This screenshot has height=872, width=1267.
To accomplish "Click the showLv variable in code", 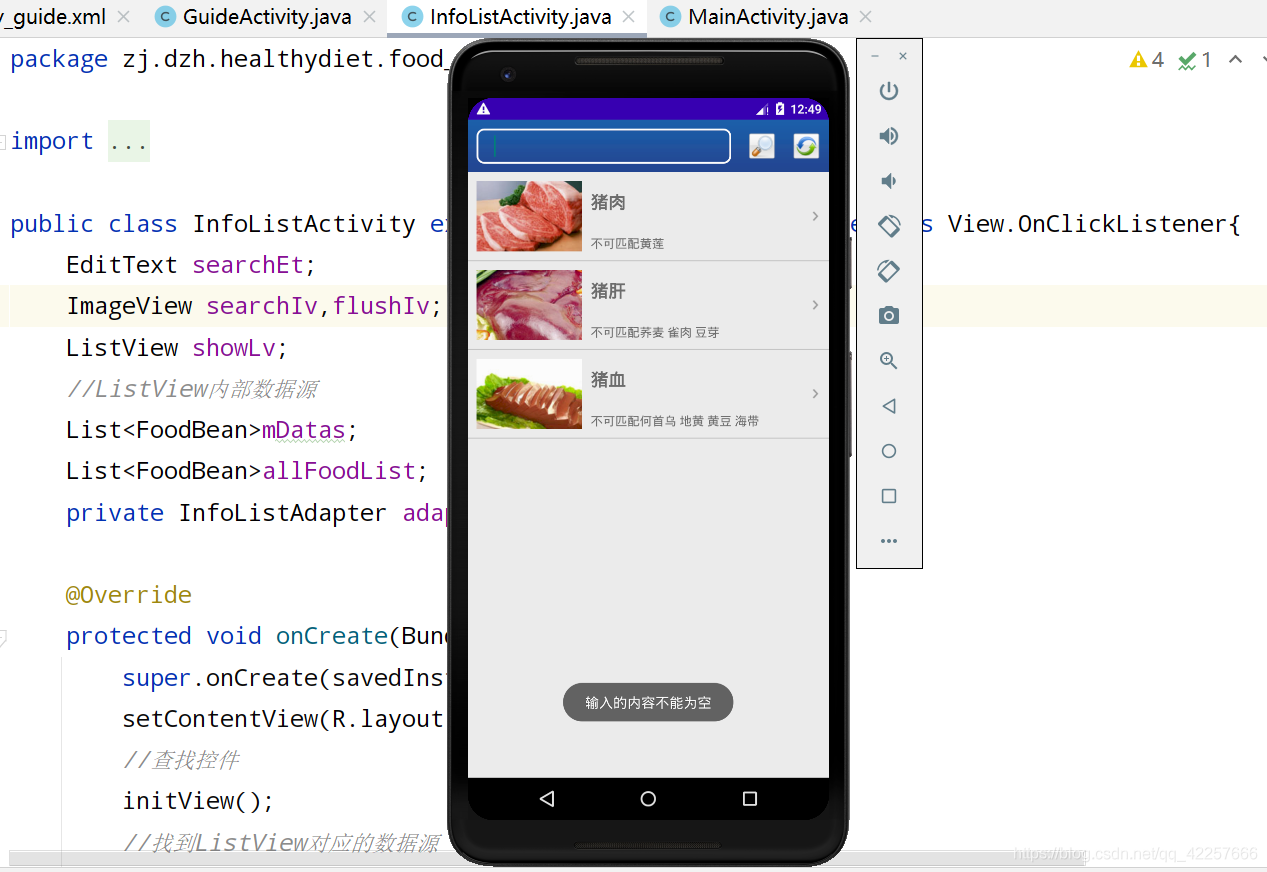I will click(x=233, y=348).
